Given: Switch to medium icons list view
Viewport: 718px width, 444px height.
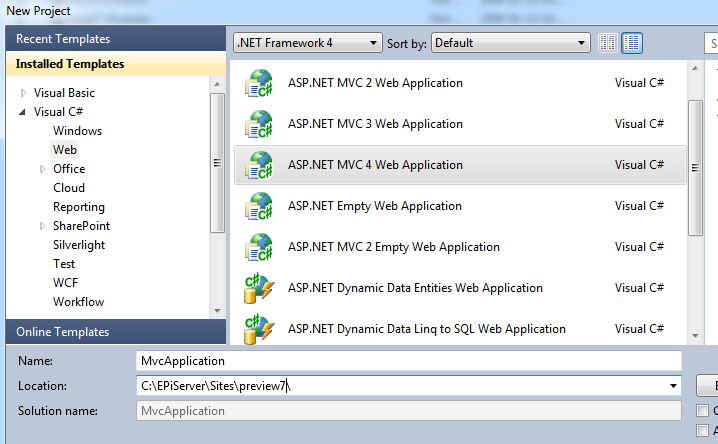Looking at the screenshot, I should tap(632, 43).
